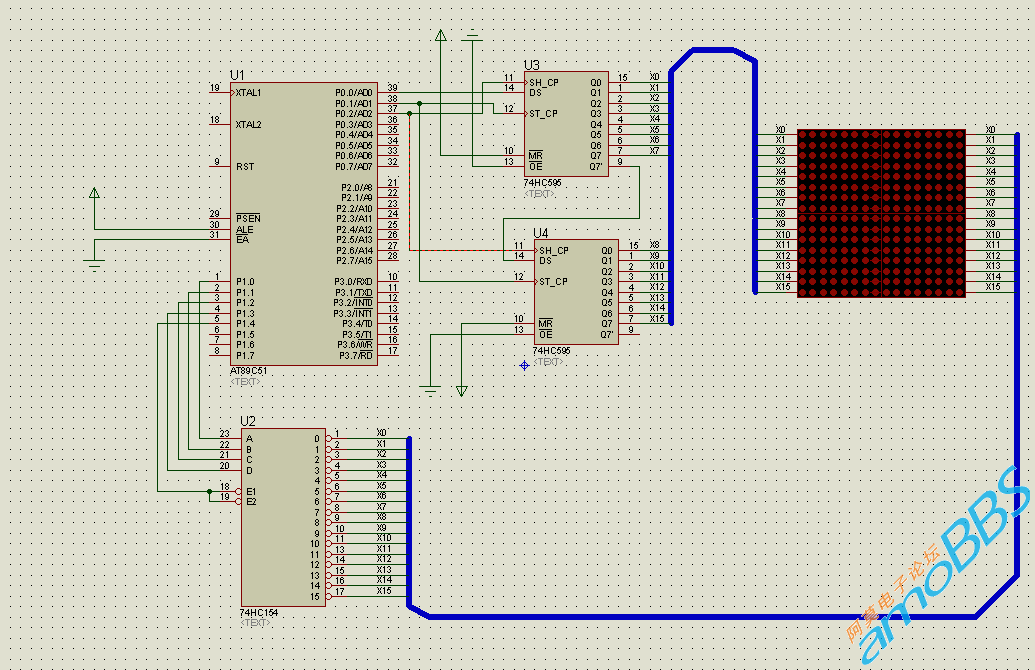Click the U4 reference label
Viewport: 1035px width, 670px height.
point(541,233)
